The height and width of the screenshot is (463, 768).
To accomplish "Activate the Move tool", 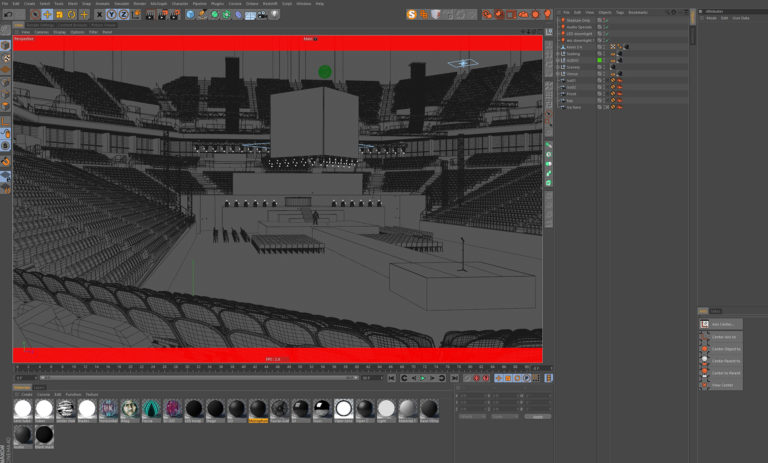I will pos(47,15).
